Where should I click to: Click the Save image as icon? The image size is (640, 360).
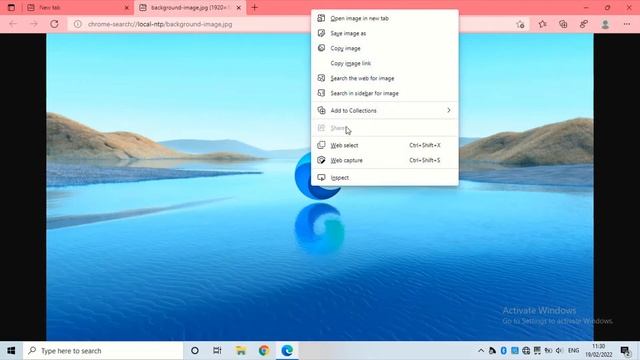[321, 33]
